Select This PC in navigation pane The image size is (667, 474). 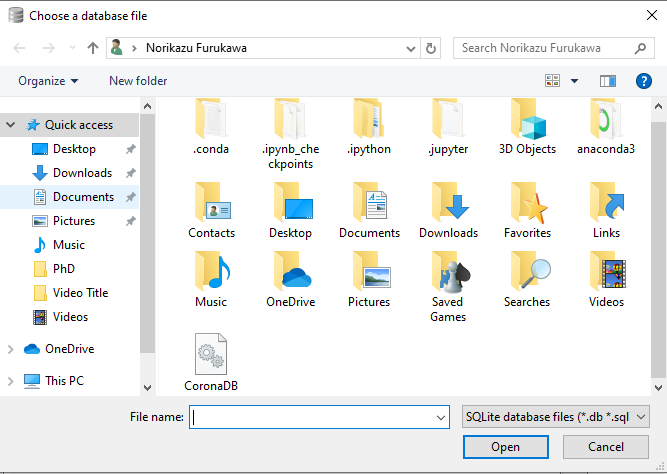(x=54, y=381)
